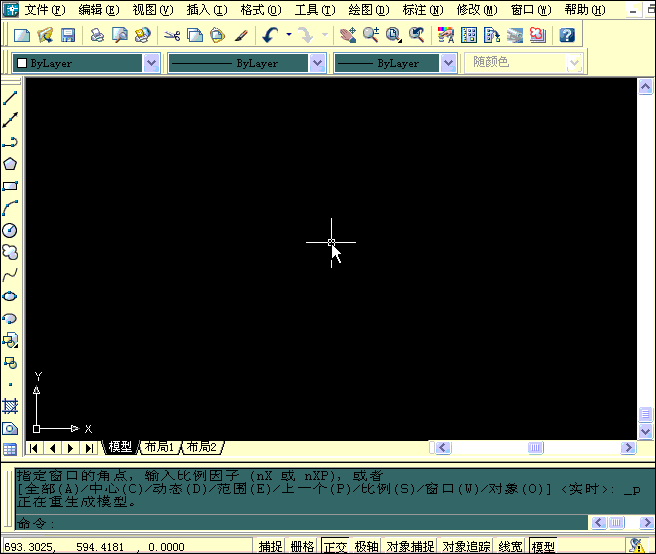Select the Zoom Realtime magnifier icon
656x554 pixels.
371,35
